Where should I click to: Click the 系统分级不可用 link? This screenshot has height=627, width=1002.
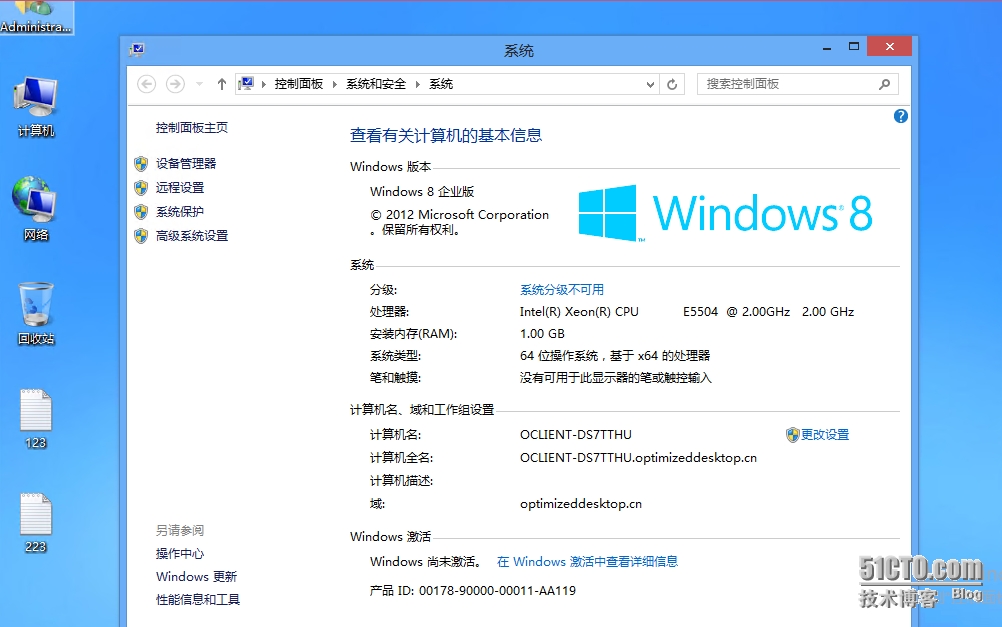coord(562,290)
